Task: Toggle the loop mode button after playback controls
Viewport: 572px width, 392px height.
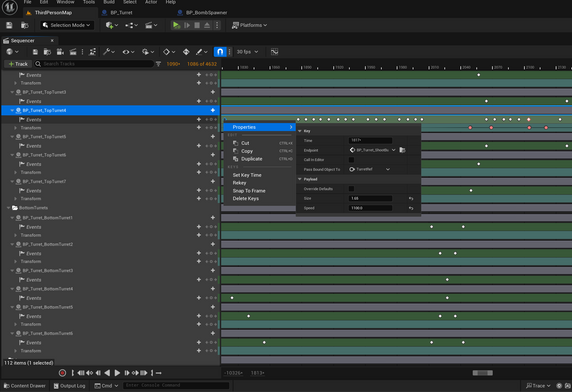Action: pyautogui.click(x=158, y=373)
